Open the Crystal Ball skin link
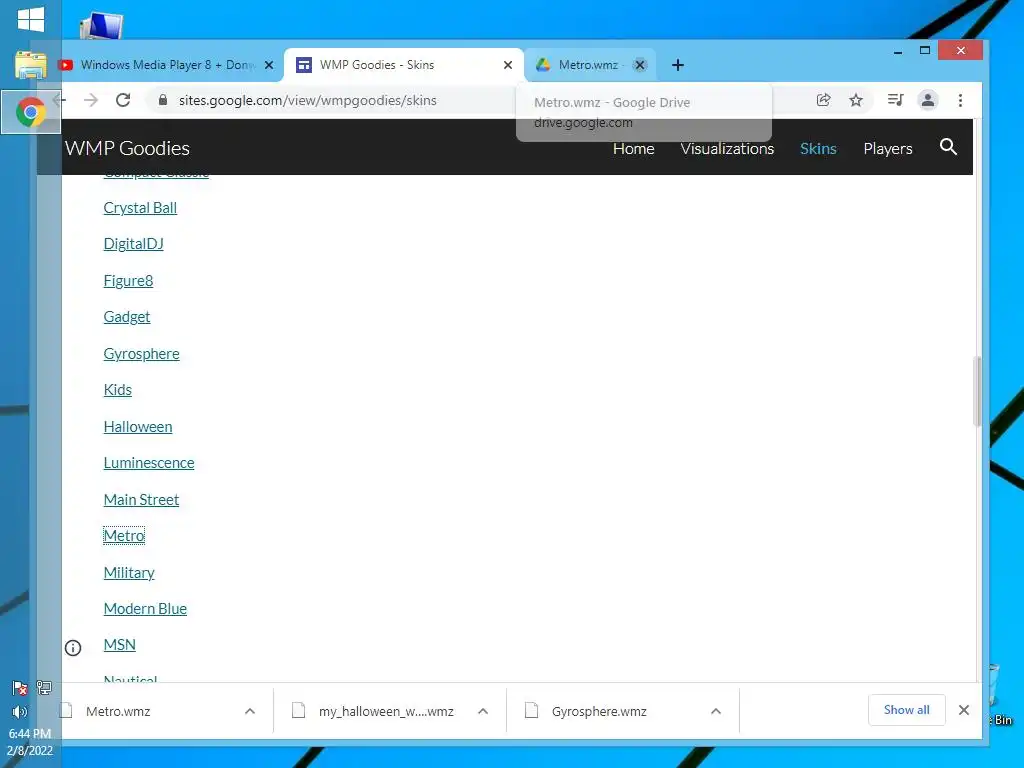1024x768 pixels. pyautogui.click(x=140, y=208)
